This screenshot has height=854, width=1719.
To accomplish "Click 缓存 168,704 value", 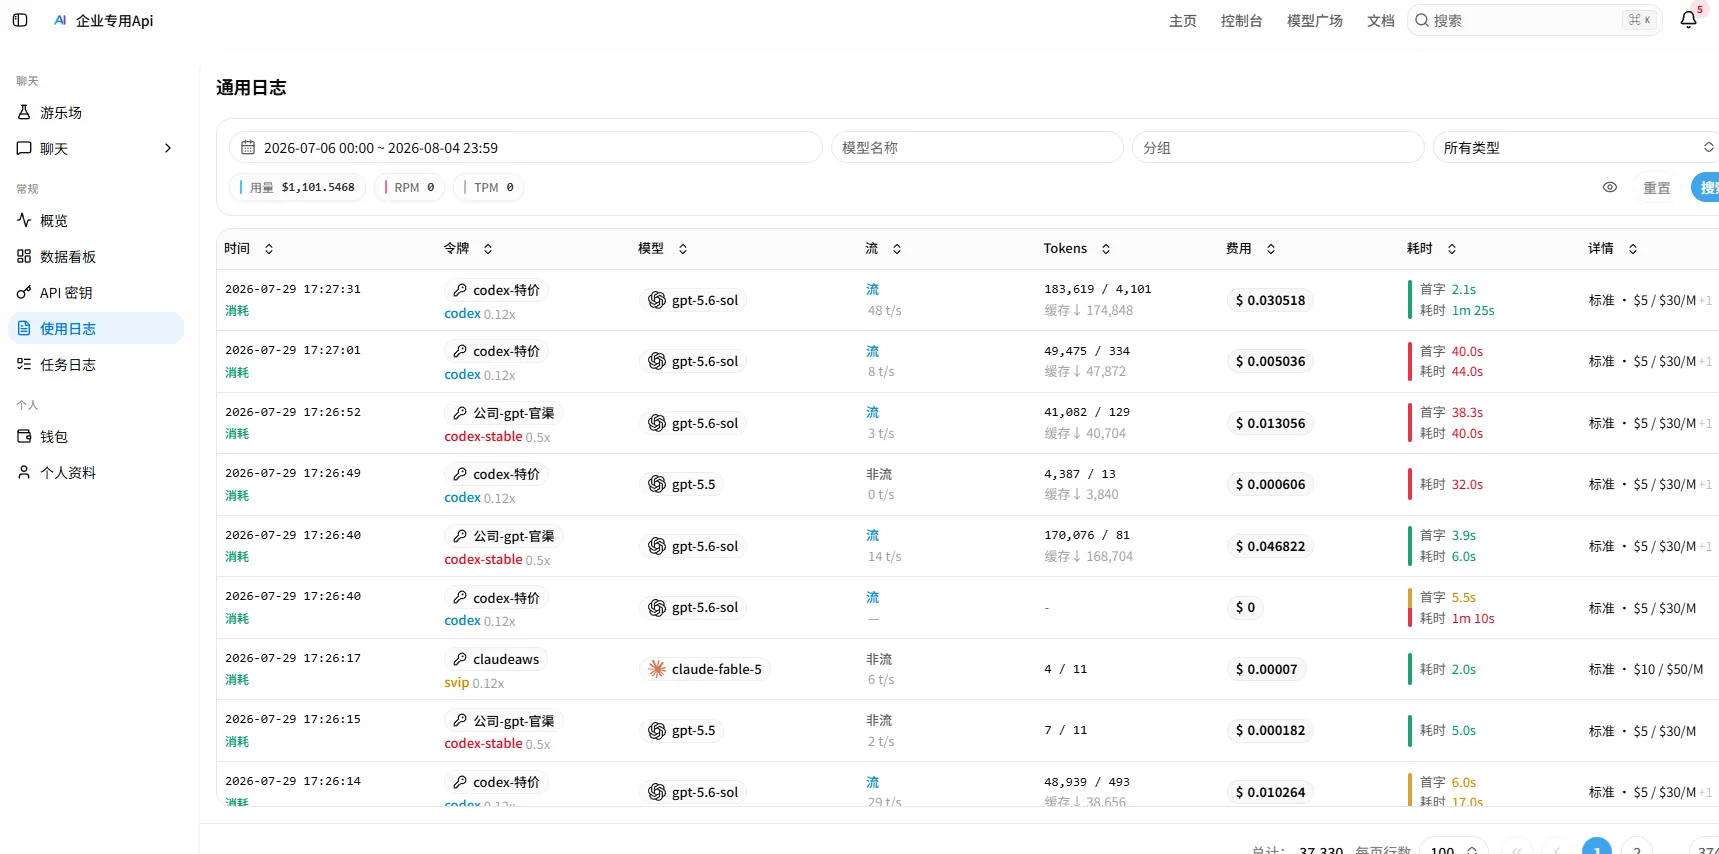I will [x=1089, y=556].
